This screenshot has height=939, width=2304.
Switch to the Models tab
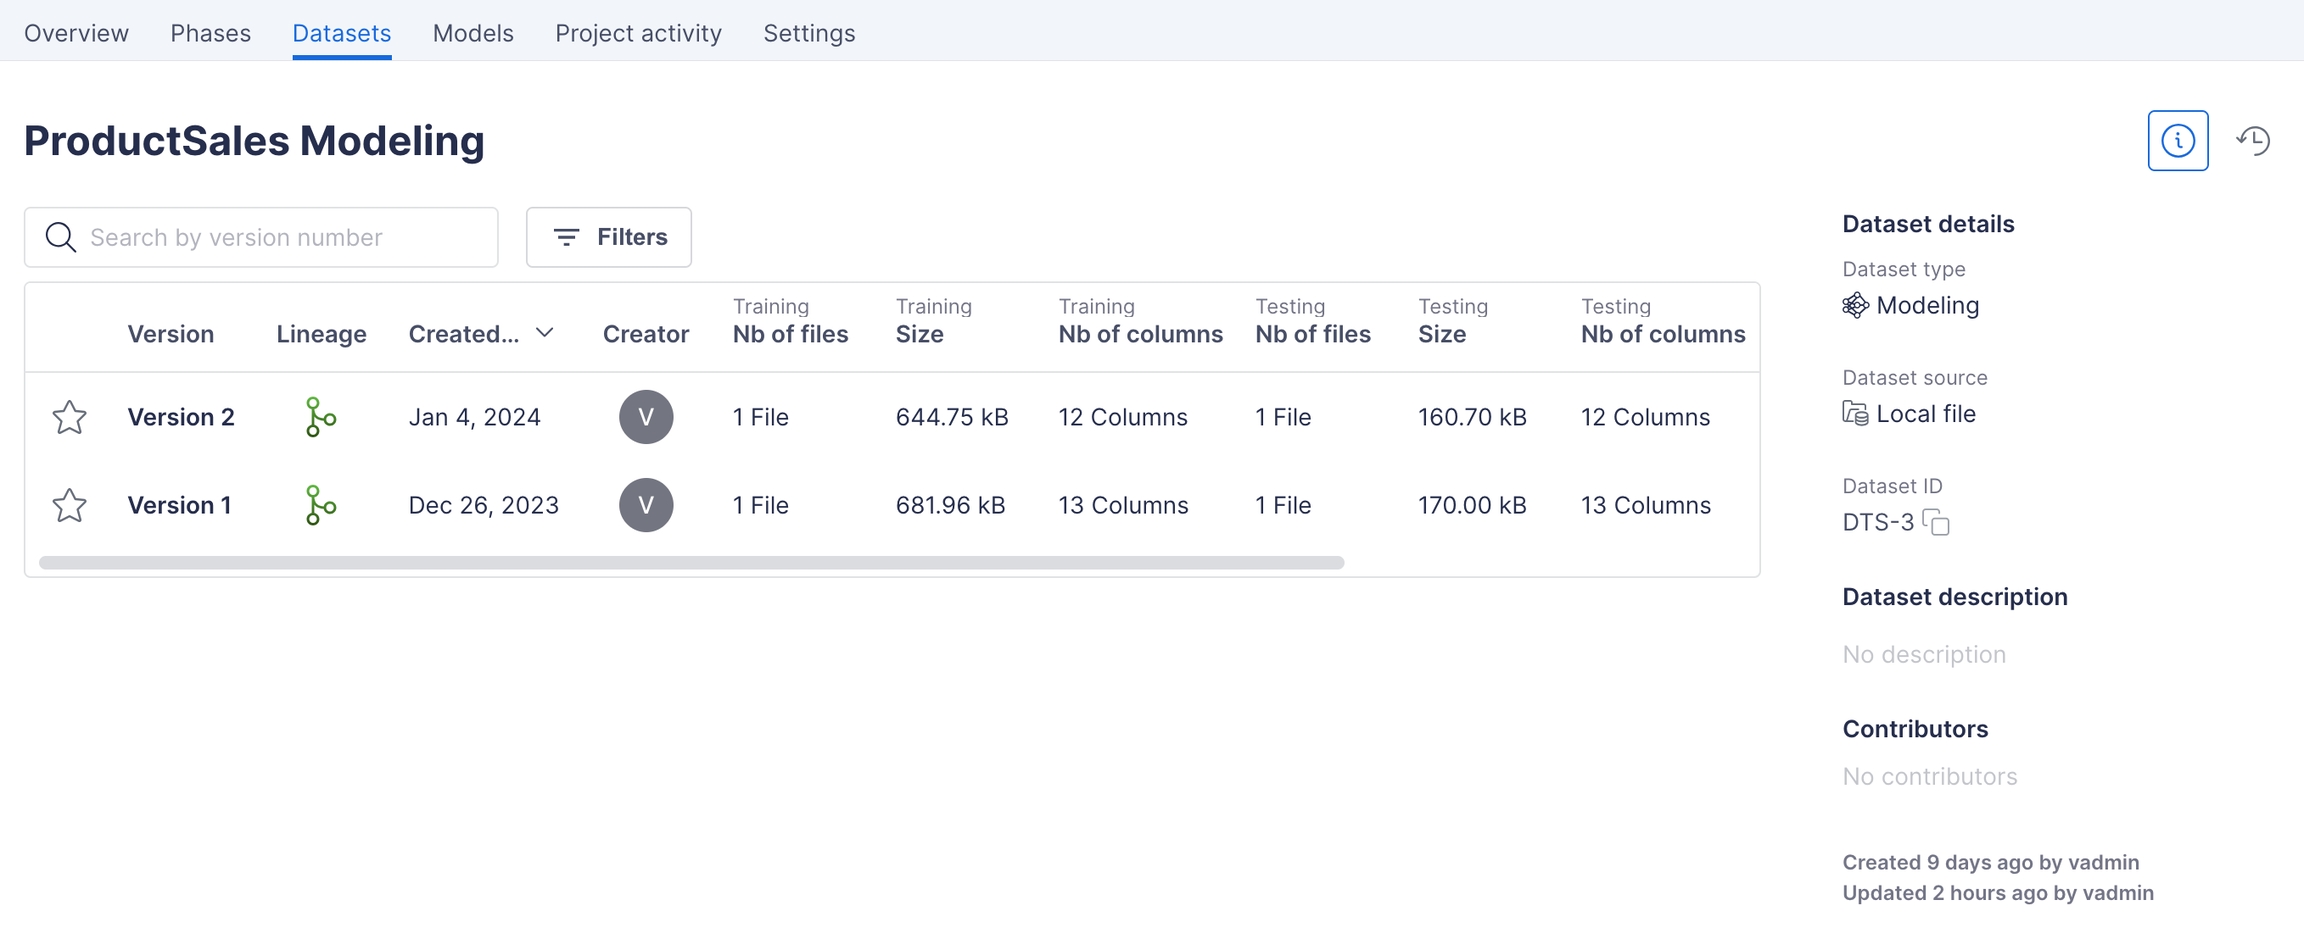point(473,33)
